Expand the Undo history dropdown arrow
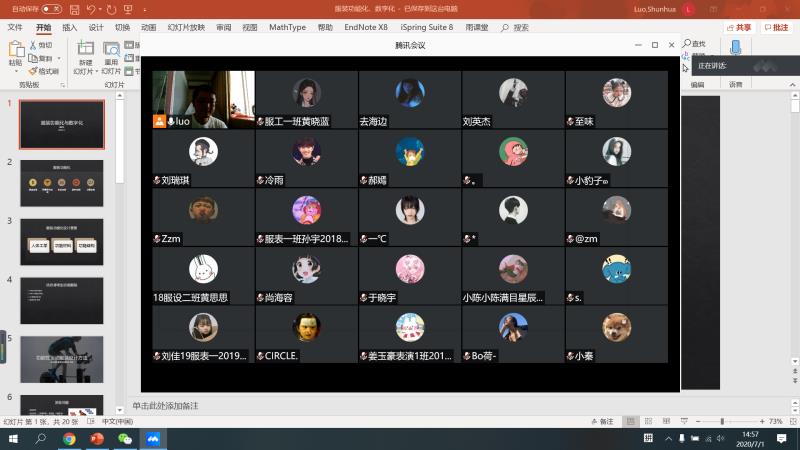This screenshot has height=450, width=800. click(98, 9)
